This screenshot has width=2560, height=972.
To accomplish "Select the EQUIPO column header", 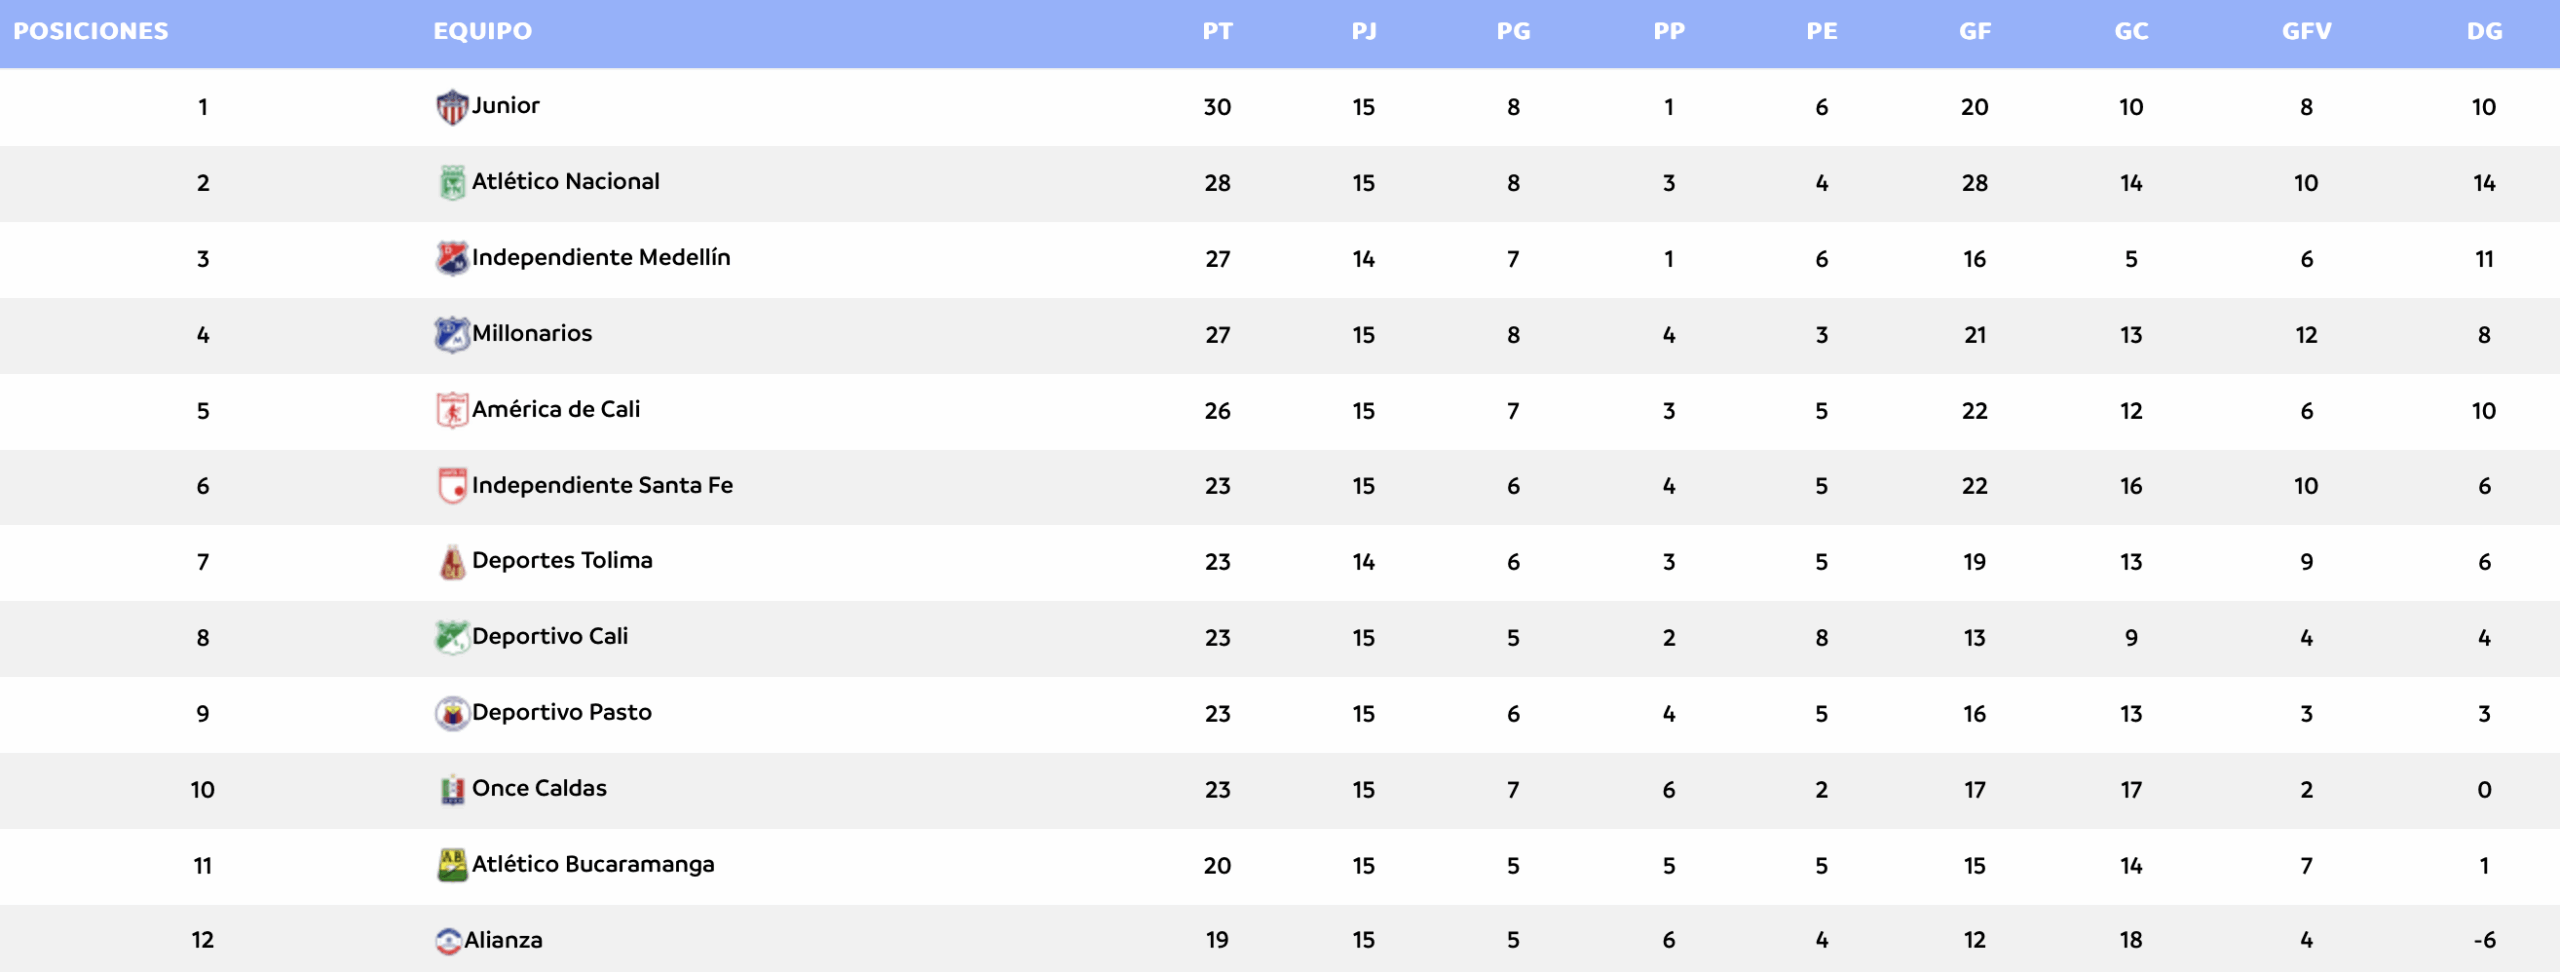I will [x=482, y=31].
